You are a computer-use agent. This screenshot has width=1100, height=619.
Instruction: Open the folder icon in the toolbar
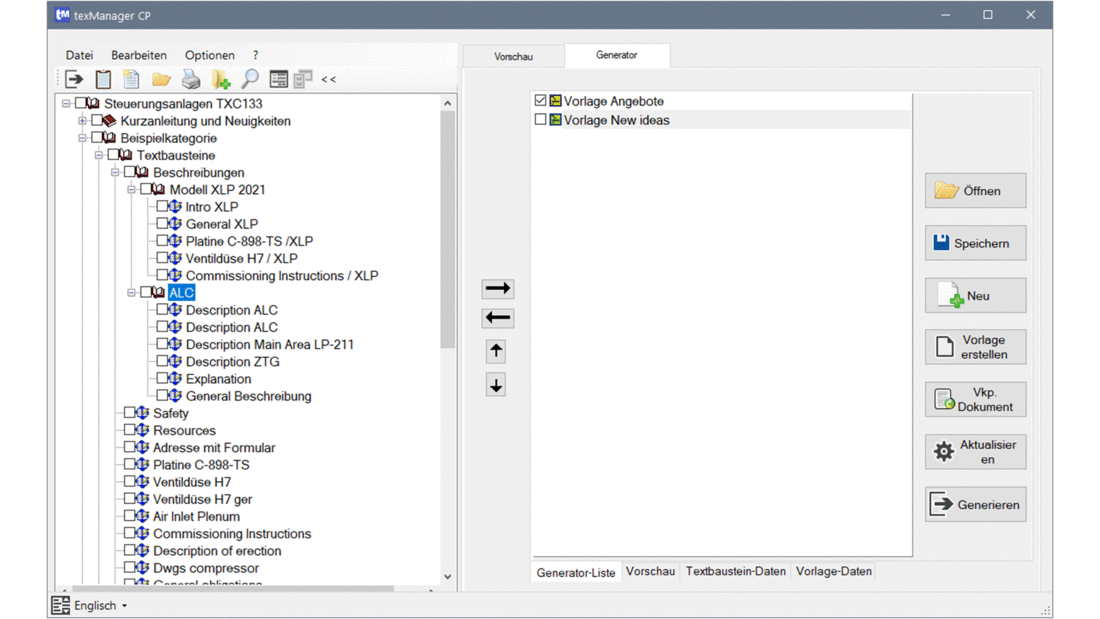pos(161,79)
